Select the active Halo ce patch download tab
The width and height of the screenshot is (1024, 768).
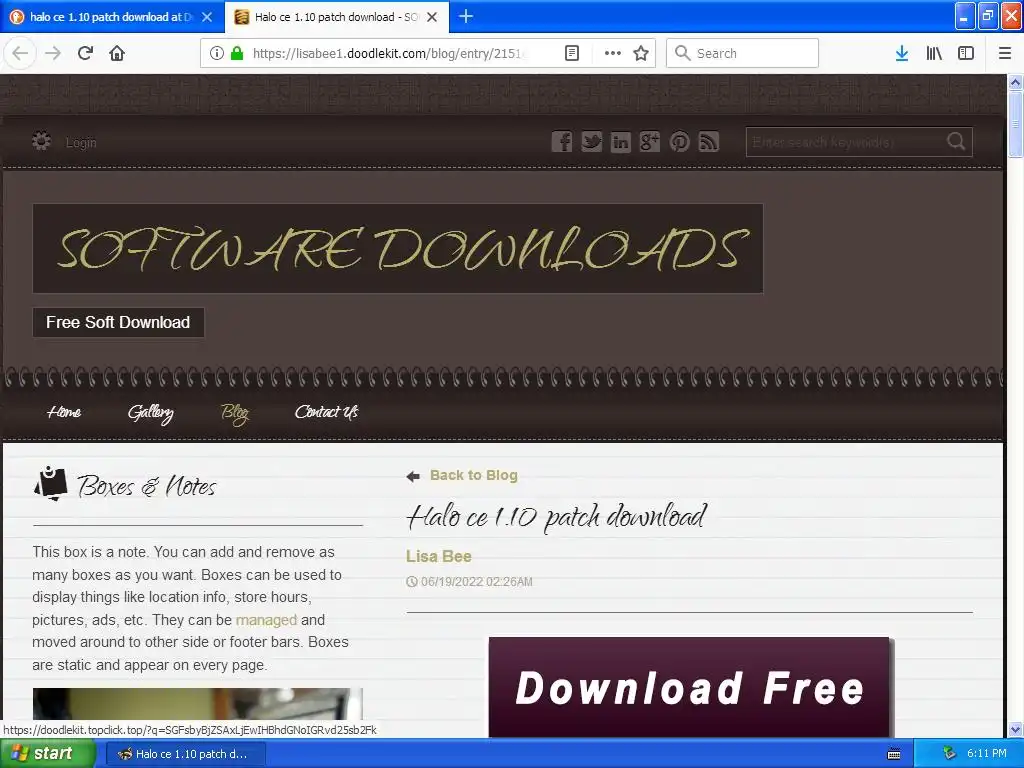pyautogui.click(x=336, y=17)
